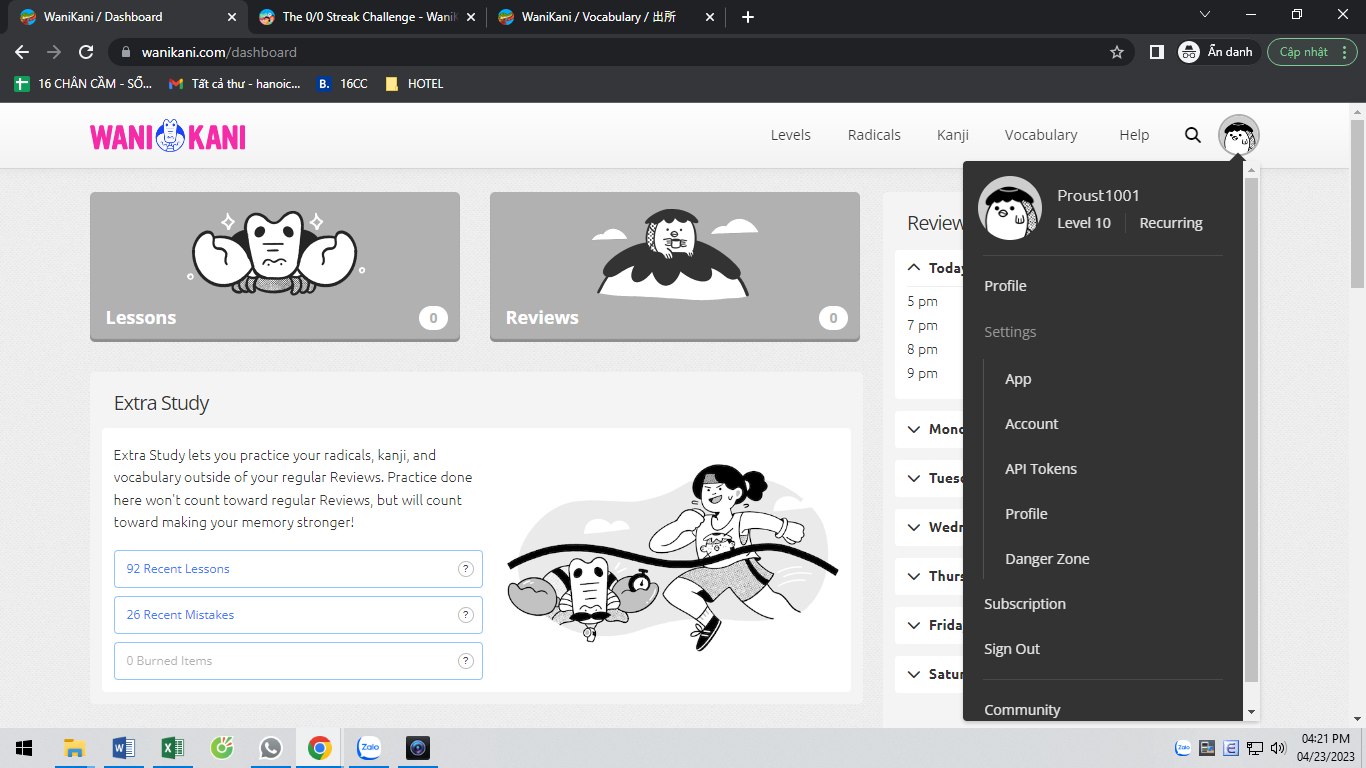Open the Danger Zone settings
The width and height of the screenshot is (1366, 768).
(1047, 559)
